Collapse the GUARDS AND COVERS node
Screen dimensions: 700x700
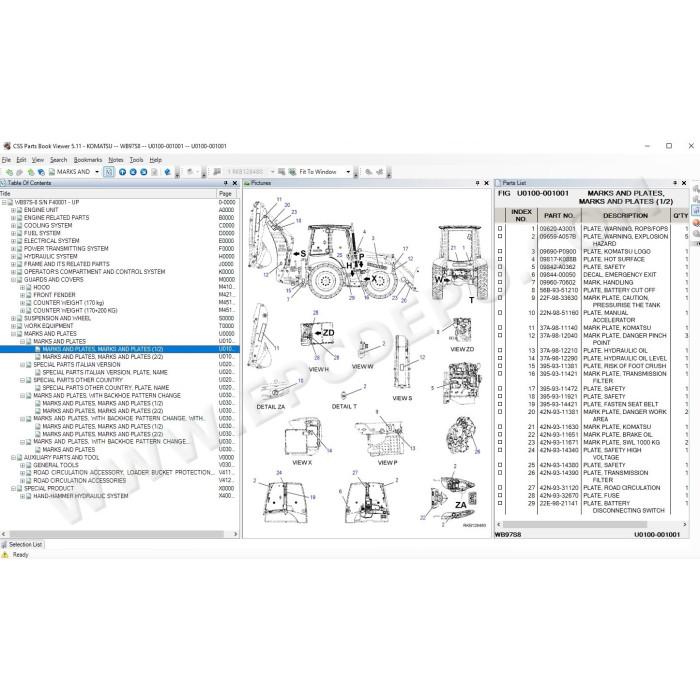pyautogui.click(x=13, y=279)
